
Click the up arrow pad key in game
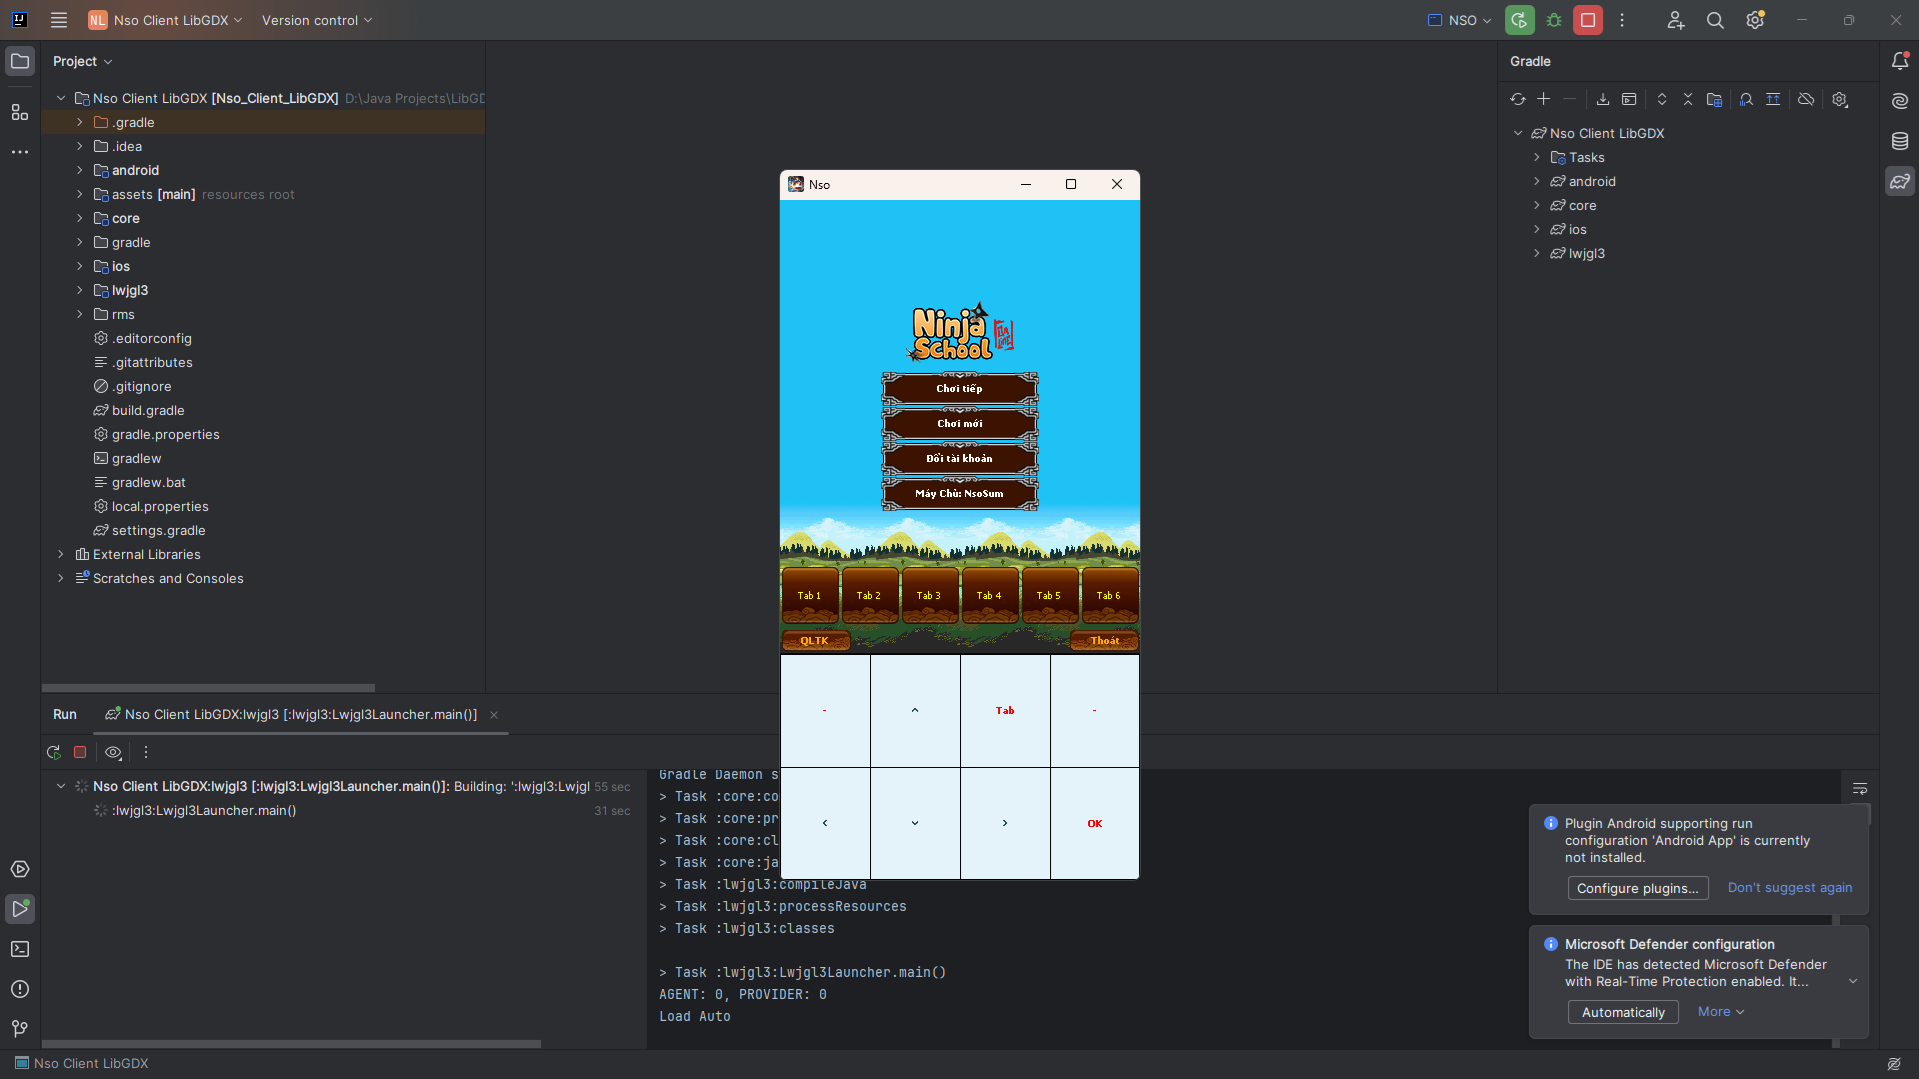(915, 710)
